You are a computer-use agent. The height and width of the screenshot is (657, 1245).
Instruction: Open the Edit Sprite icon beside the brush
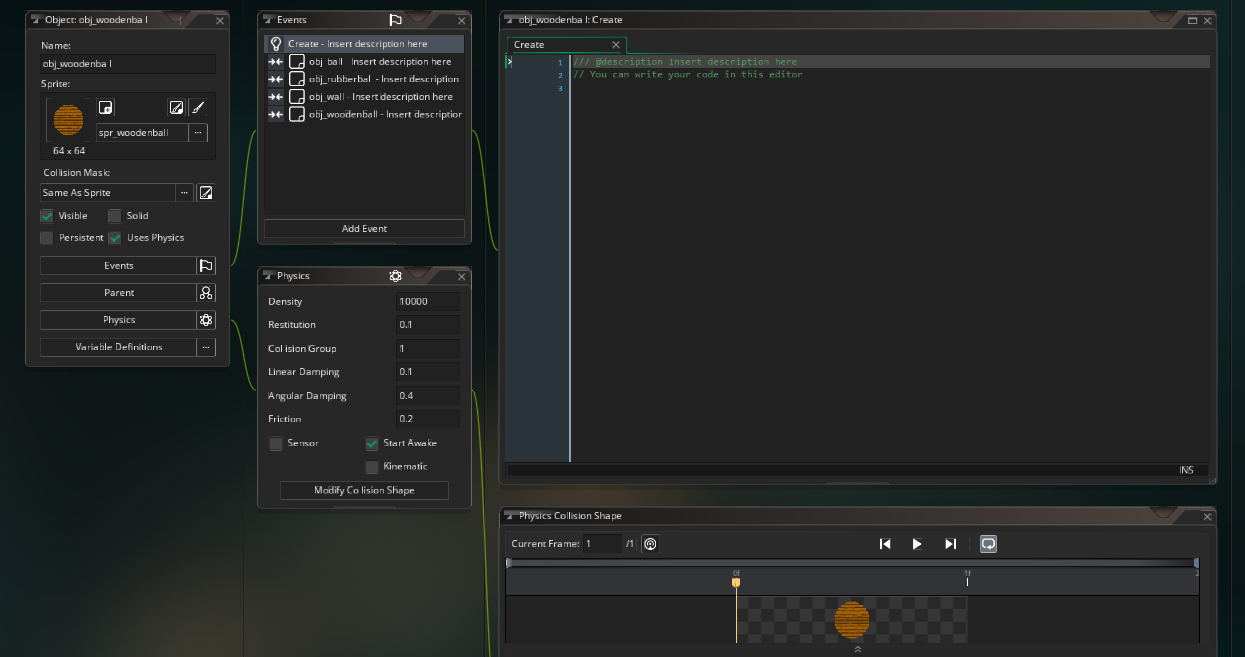point(176,107)
